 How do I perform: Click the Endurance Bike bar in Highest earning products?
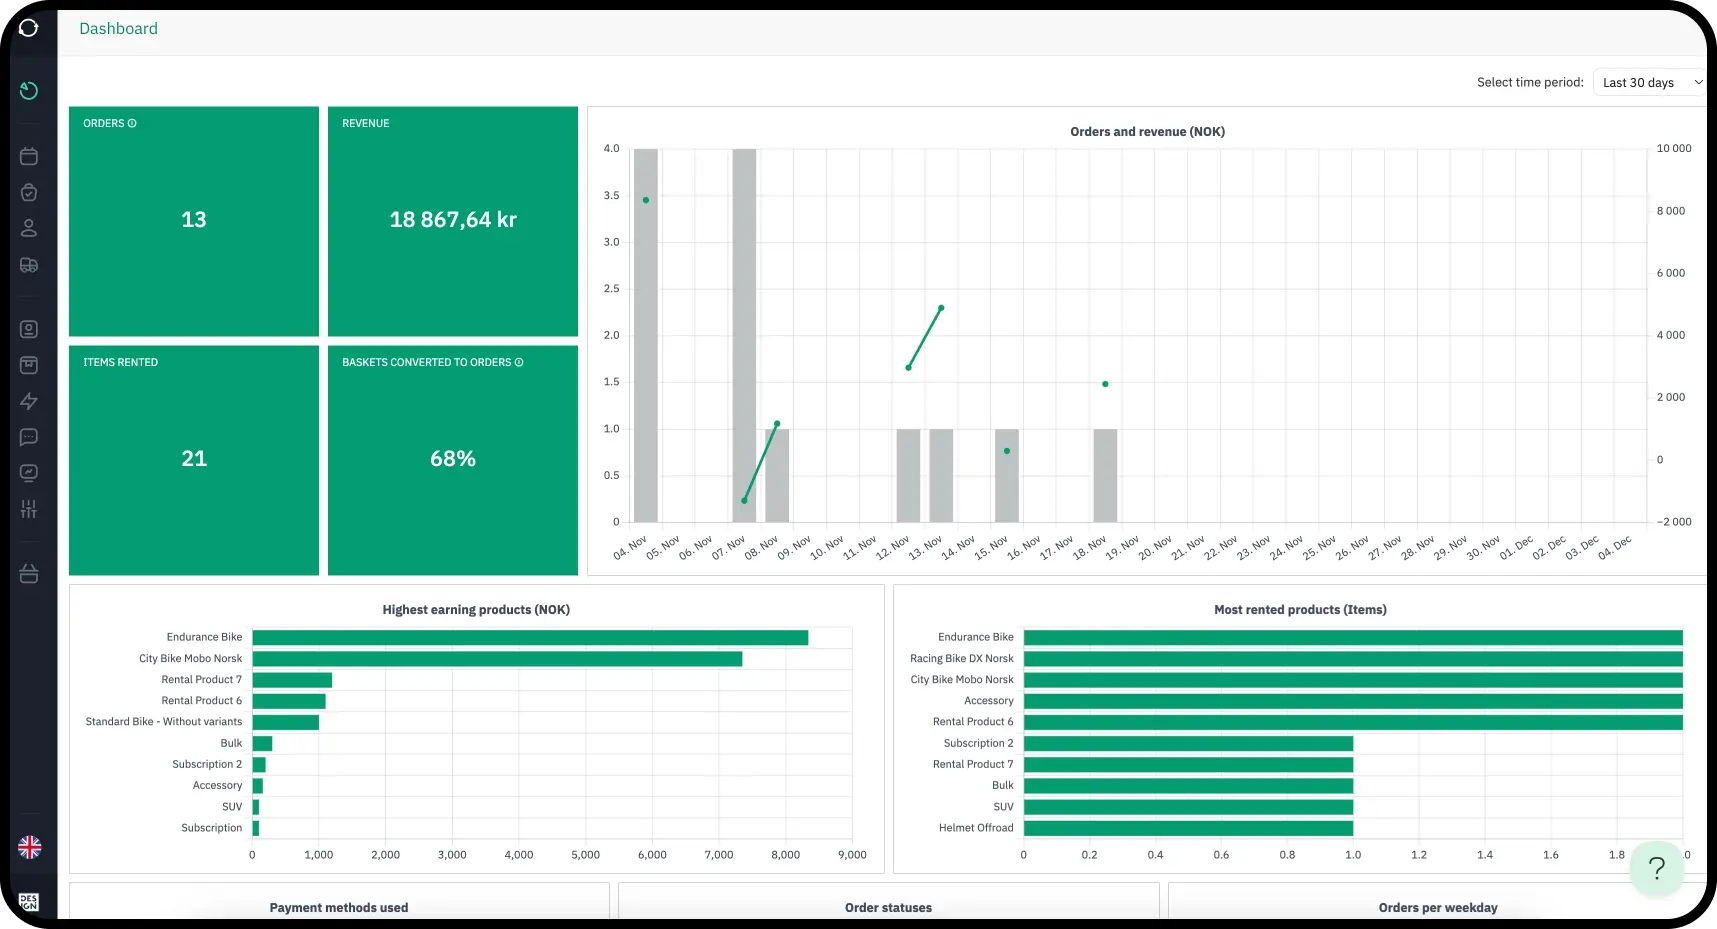(x=530, y=637)
